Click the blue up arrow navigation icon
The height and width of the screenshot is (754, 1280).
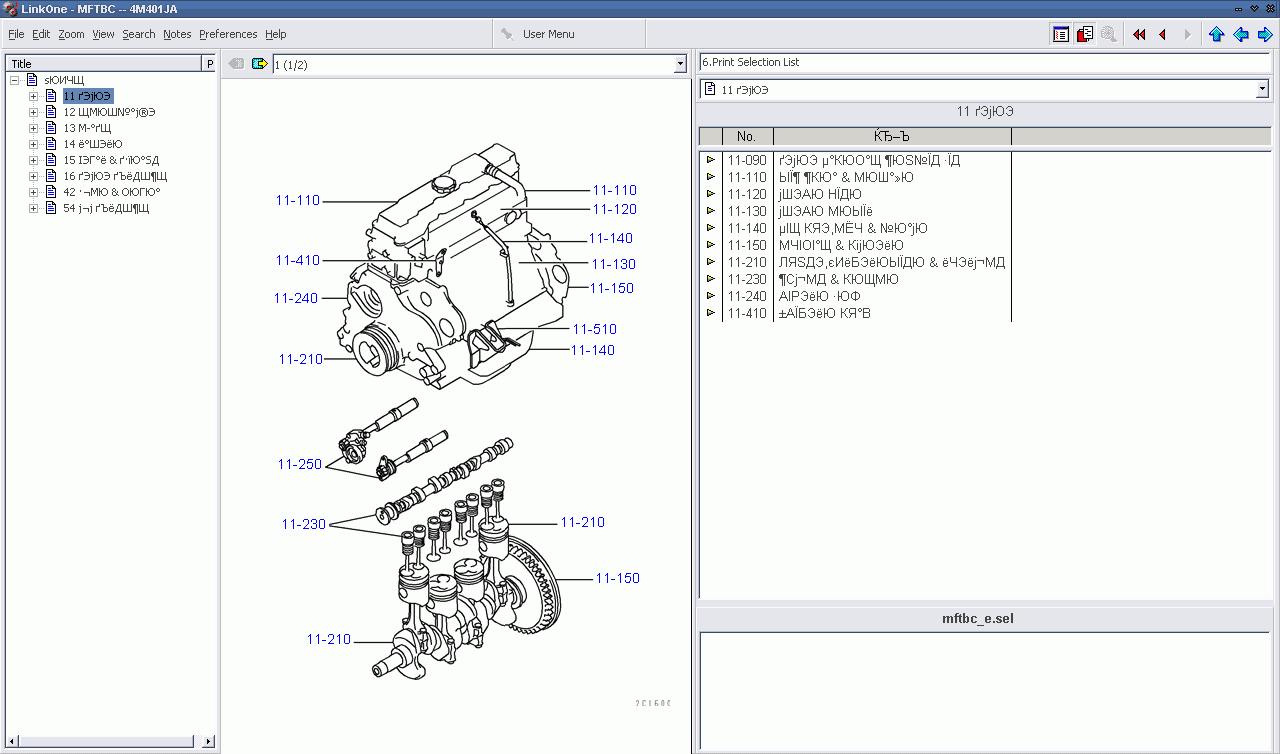point(1216,34)
